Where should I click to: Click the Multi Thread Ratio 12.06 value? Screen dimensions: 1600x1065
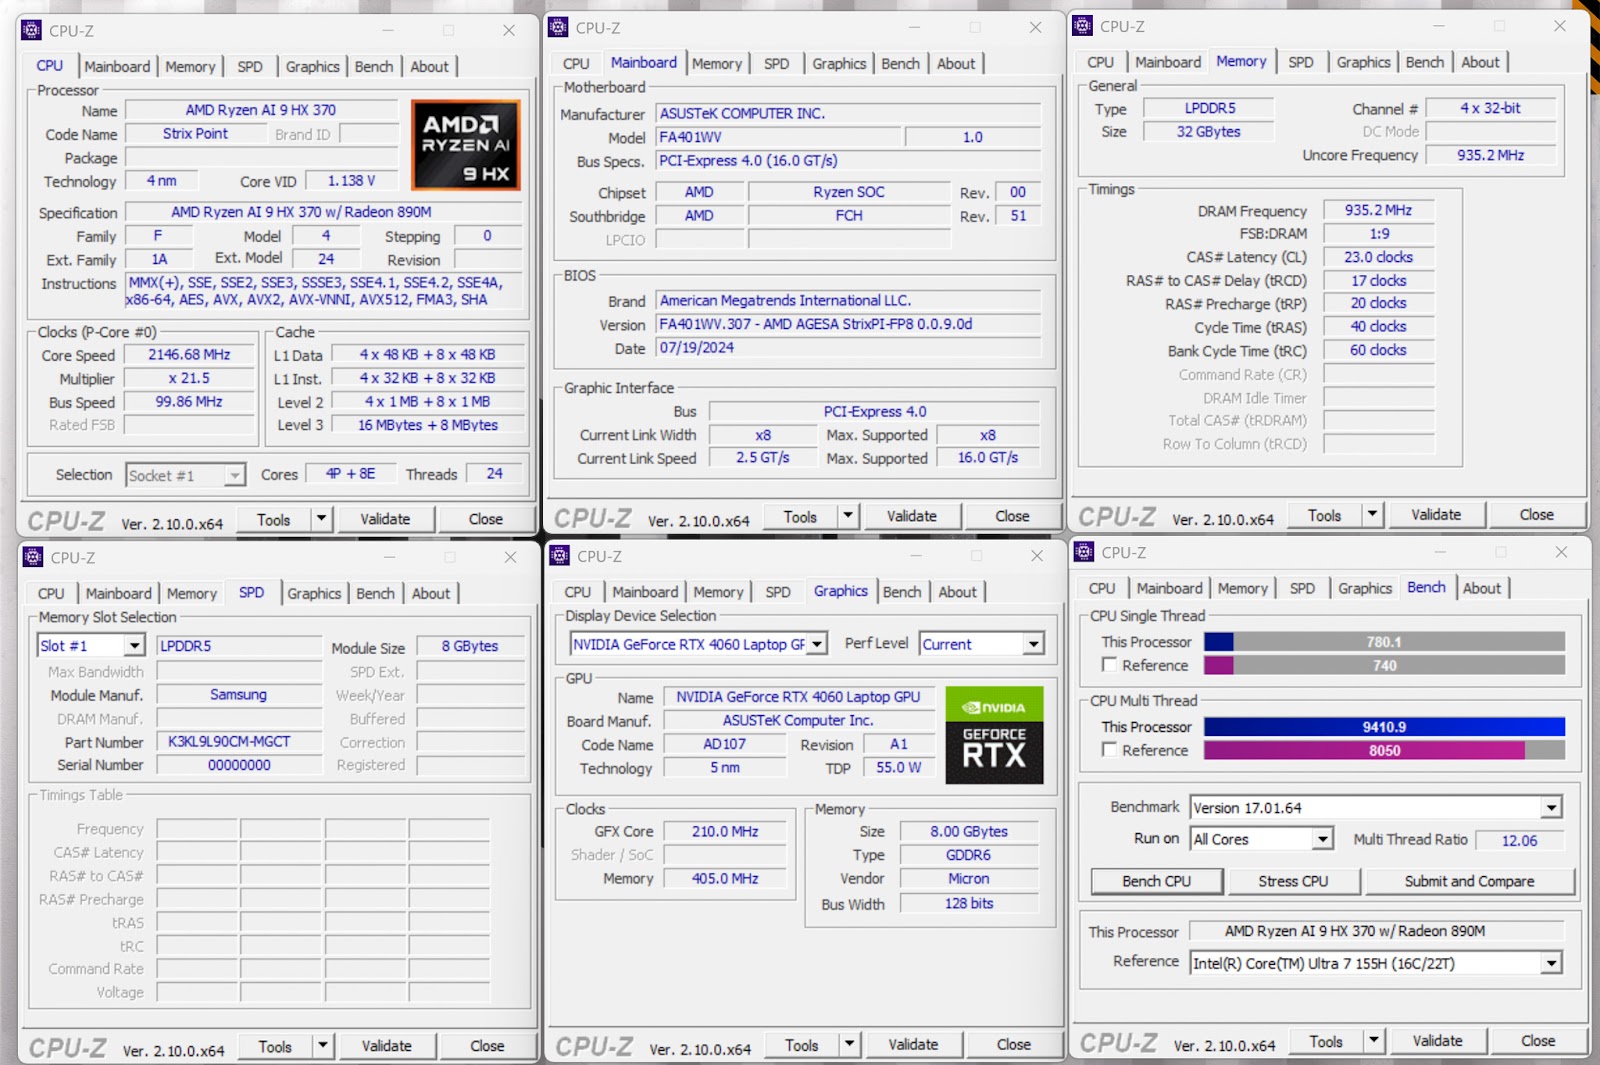point(1519,840)
